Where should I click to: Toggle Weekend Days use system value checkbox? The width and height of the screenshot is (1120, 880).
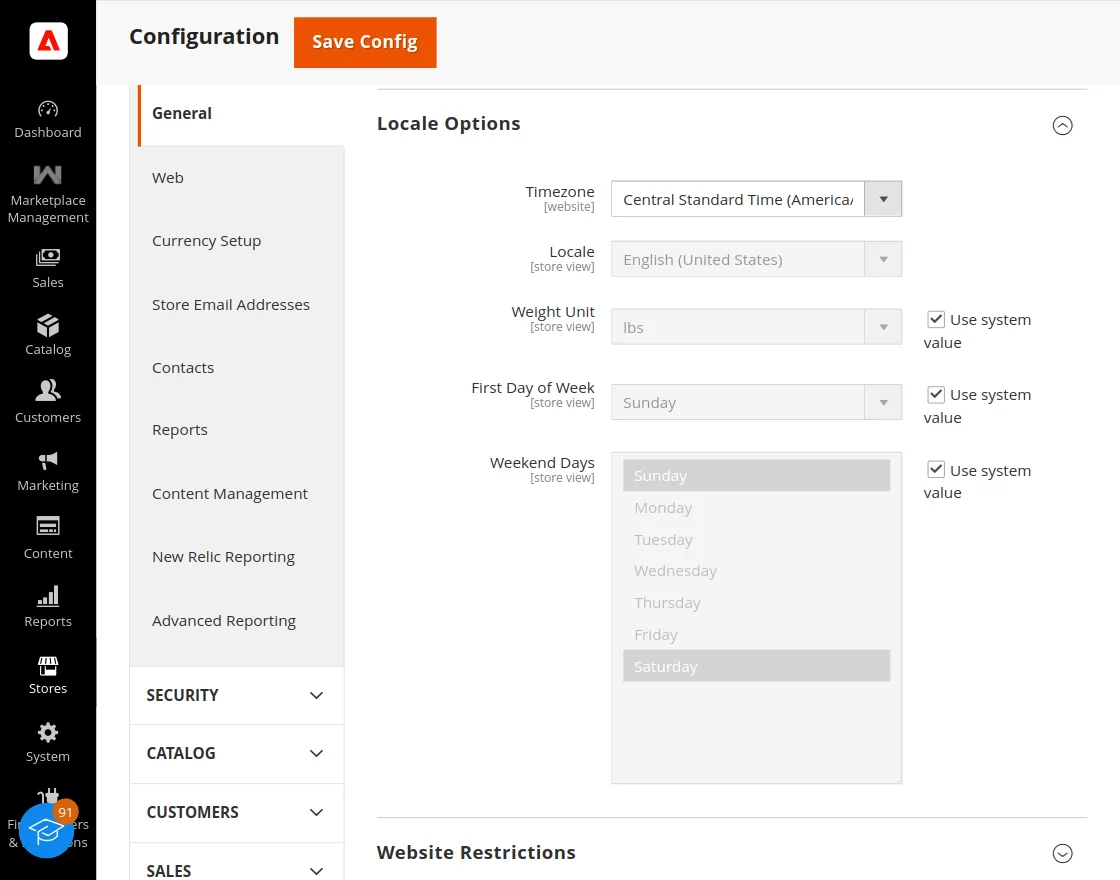pos(936,470)
